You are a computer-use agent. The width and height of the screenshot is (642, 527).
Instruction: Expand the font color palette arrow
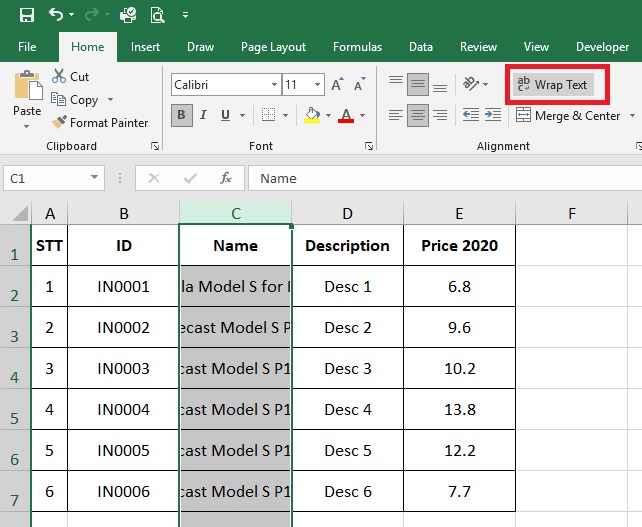tap(362, 115)
